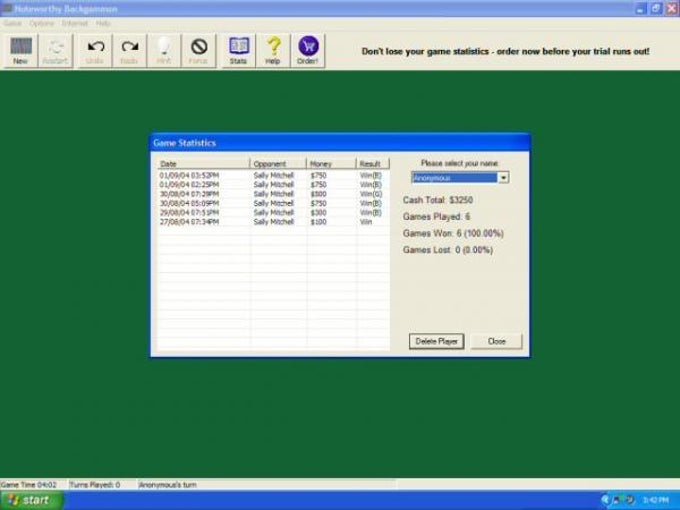Click the Hint lightbulb icon

164,51
